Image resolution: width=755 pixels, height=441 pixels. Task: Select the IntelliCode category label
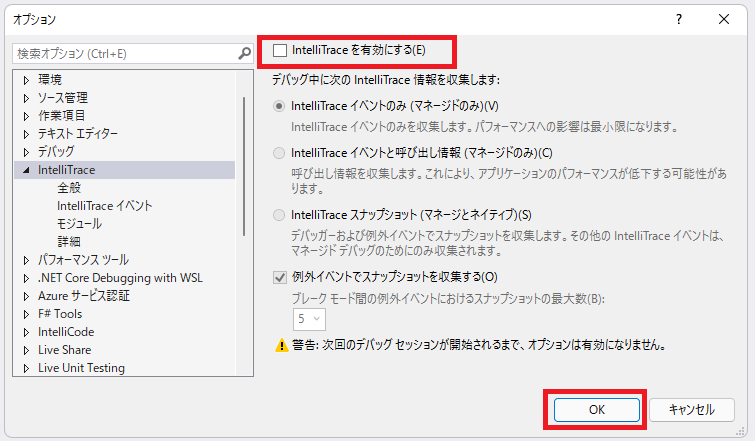click(x=66, y=332)
